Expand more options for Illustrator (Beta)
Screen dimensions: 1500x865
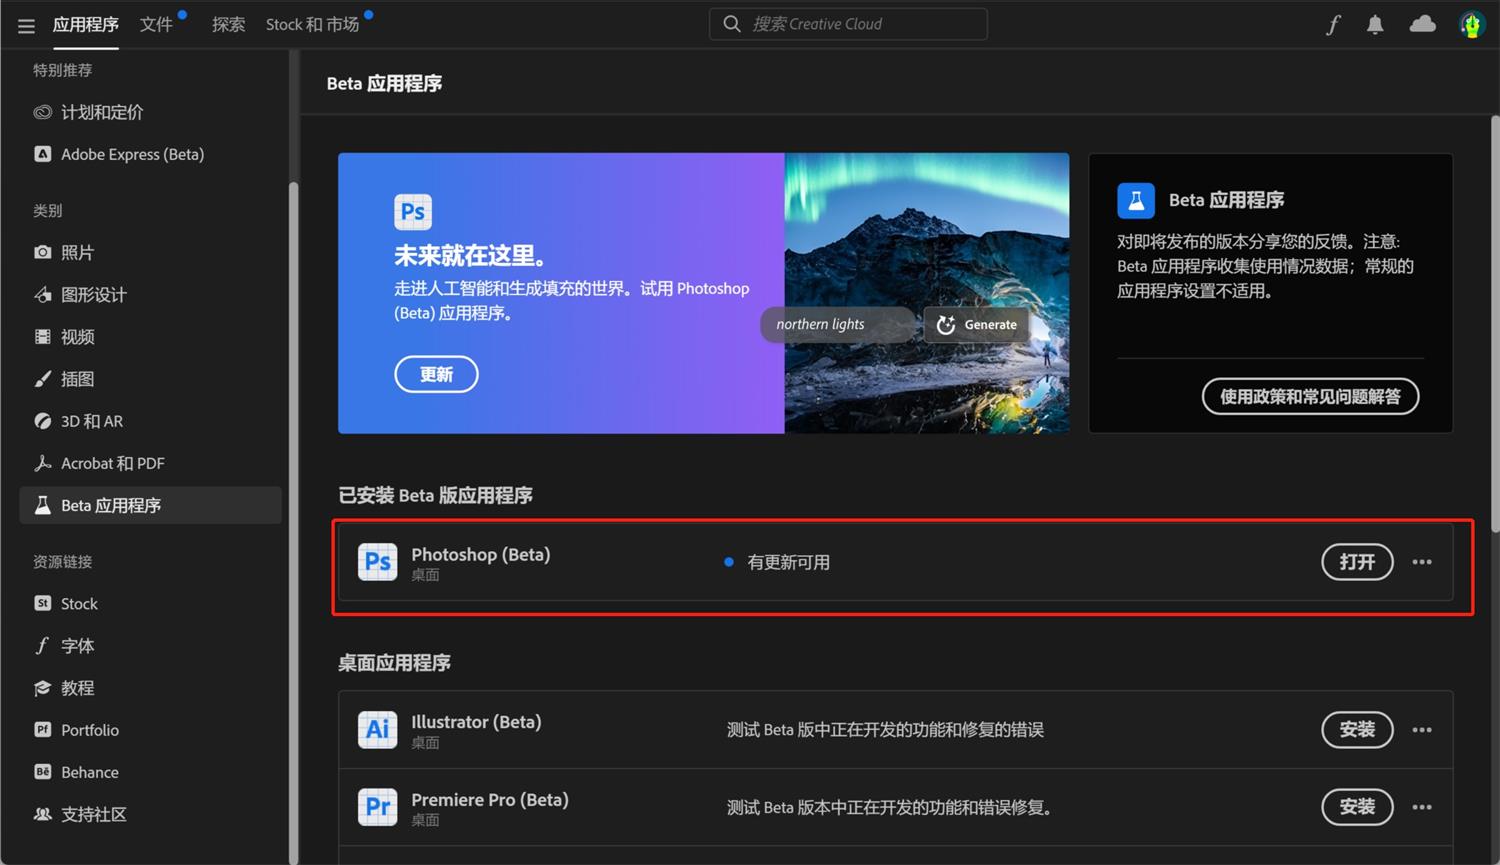[1422, 730]
